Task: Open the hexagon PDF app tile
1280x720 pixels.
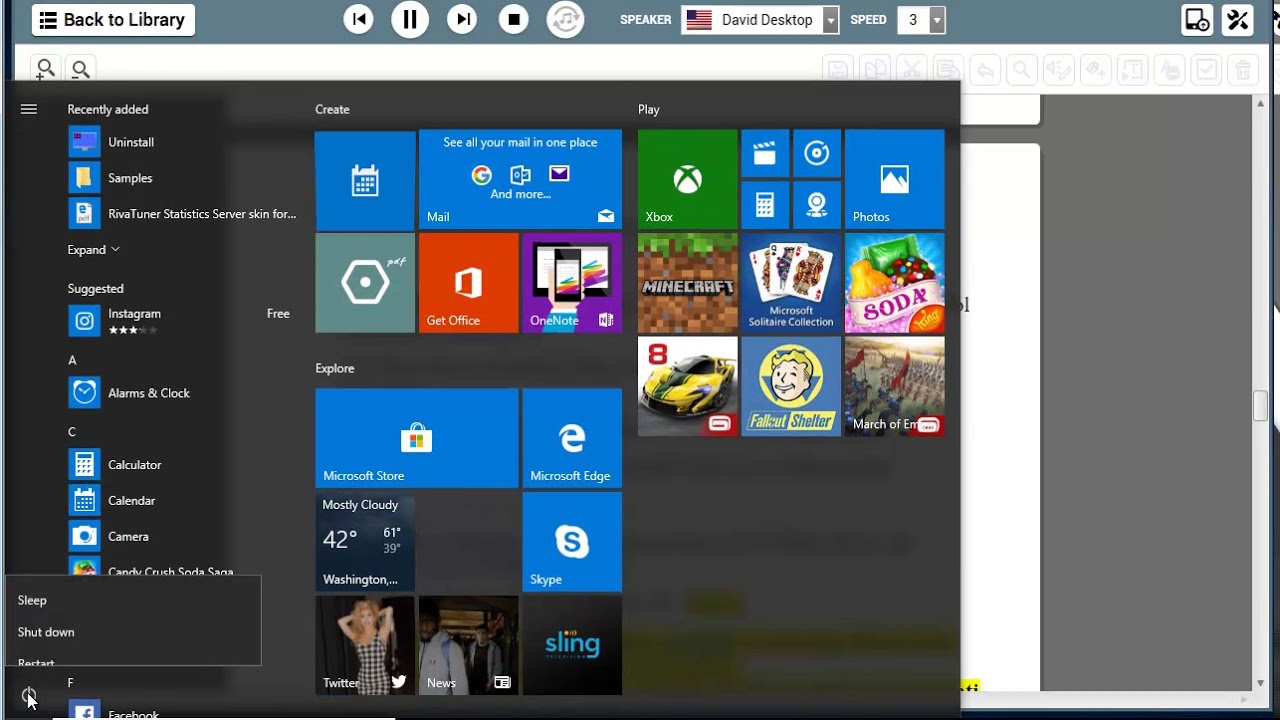Action: [x=365, y=283]
